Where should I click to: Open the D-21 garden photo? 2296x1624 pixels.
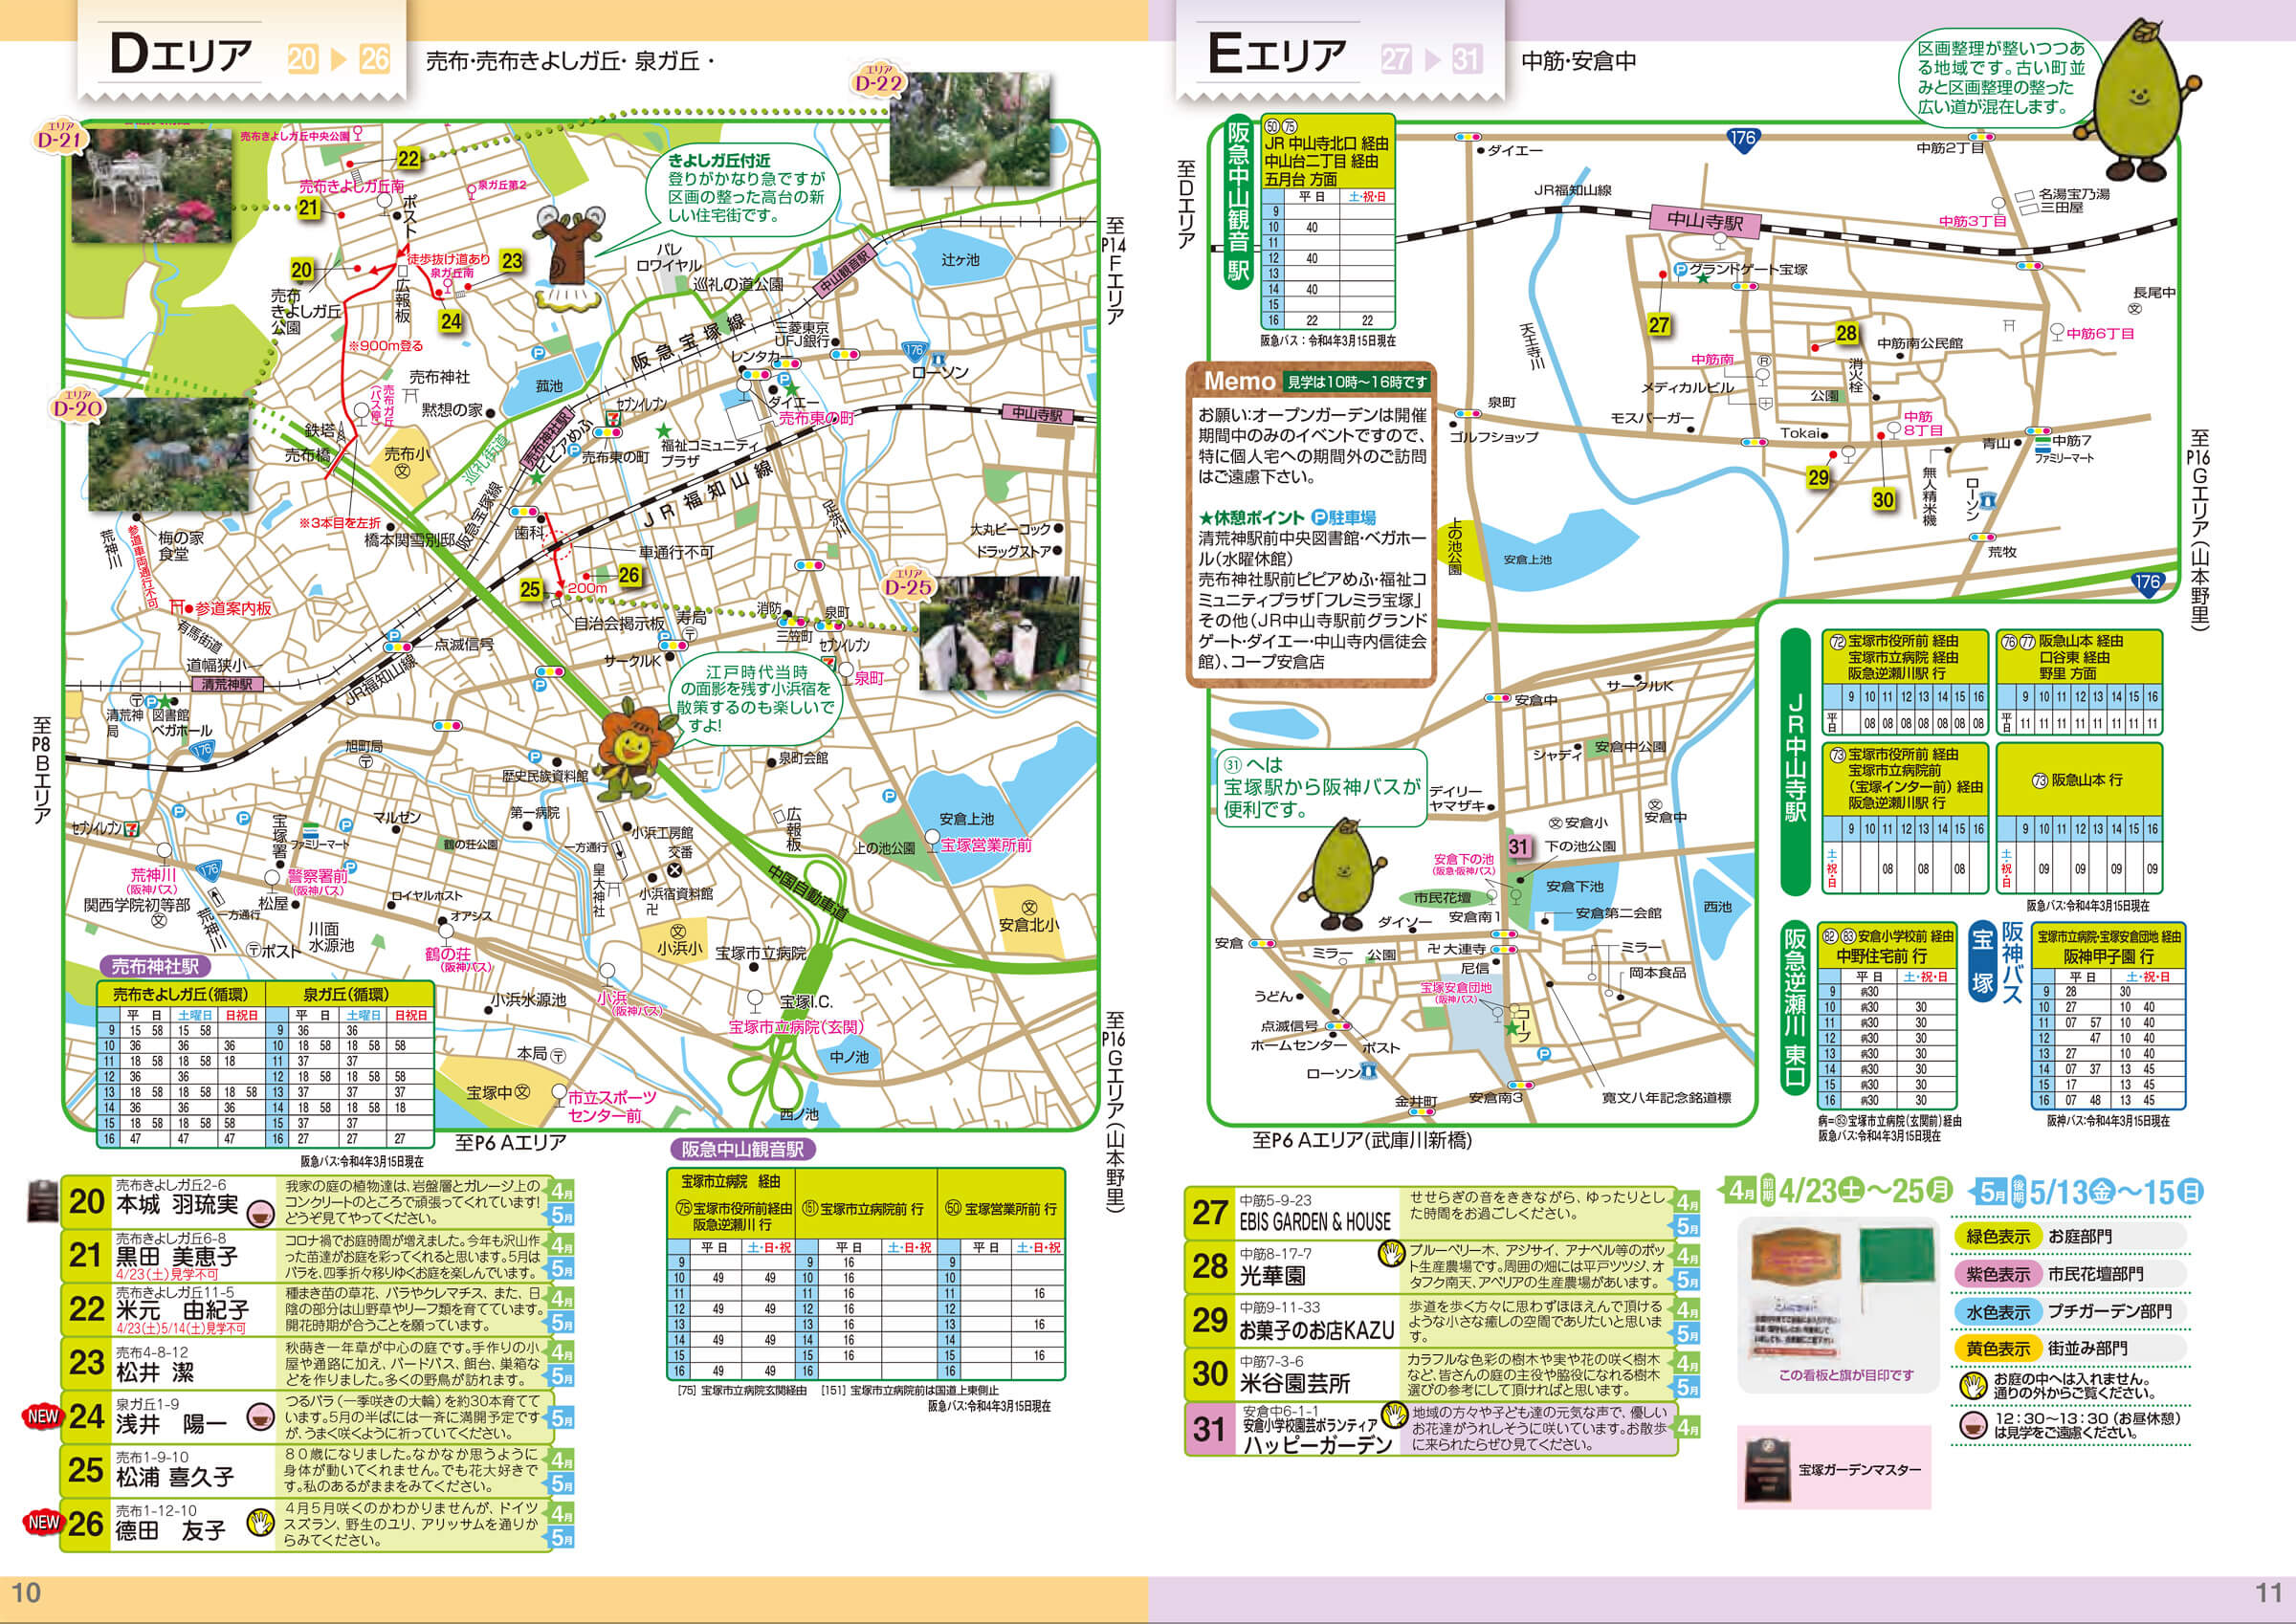tap(152, 185)
